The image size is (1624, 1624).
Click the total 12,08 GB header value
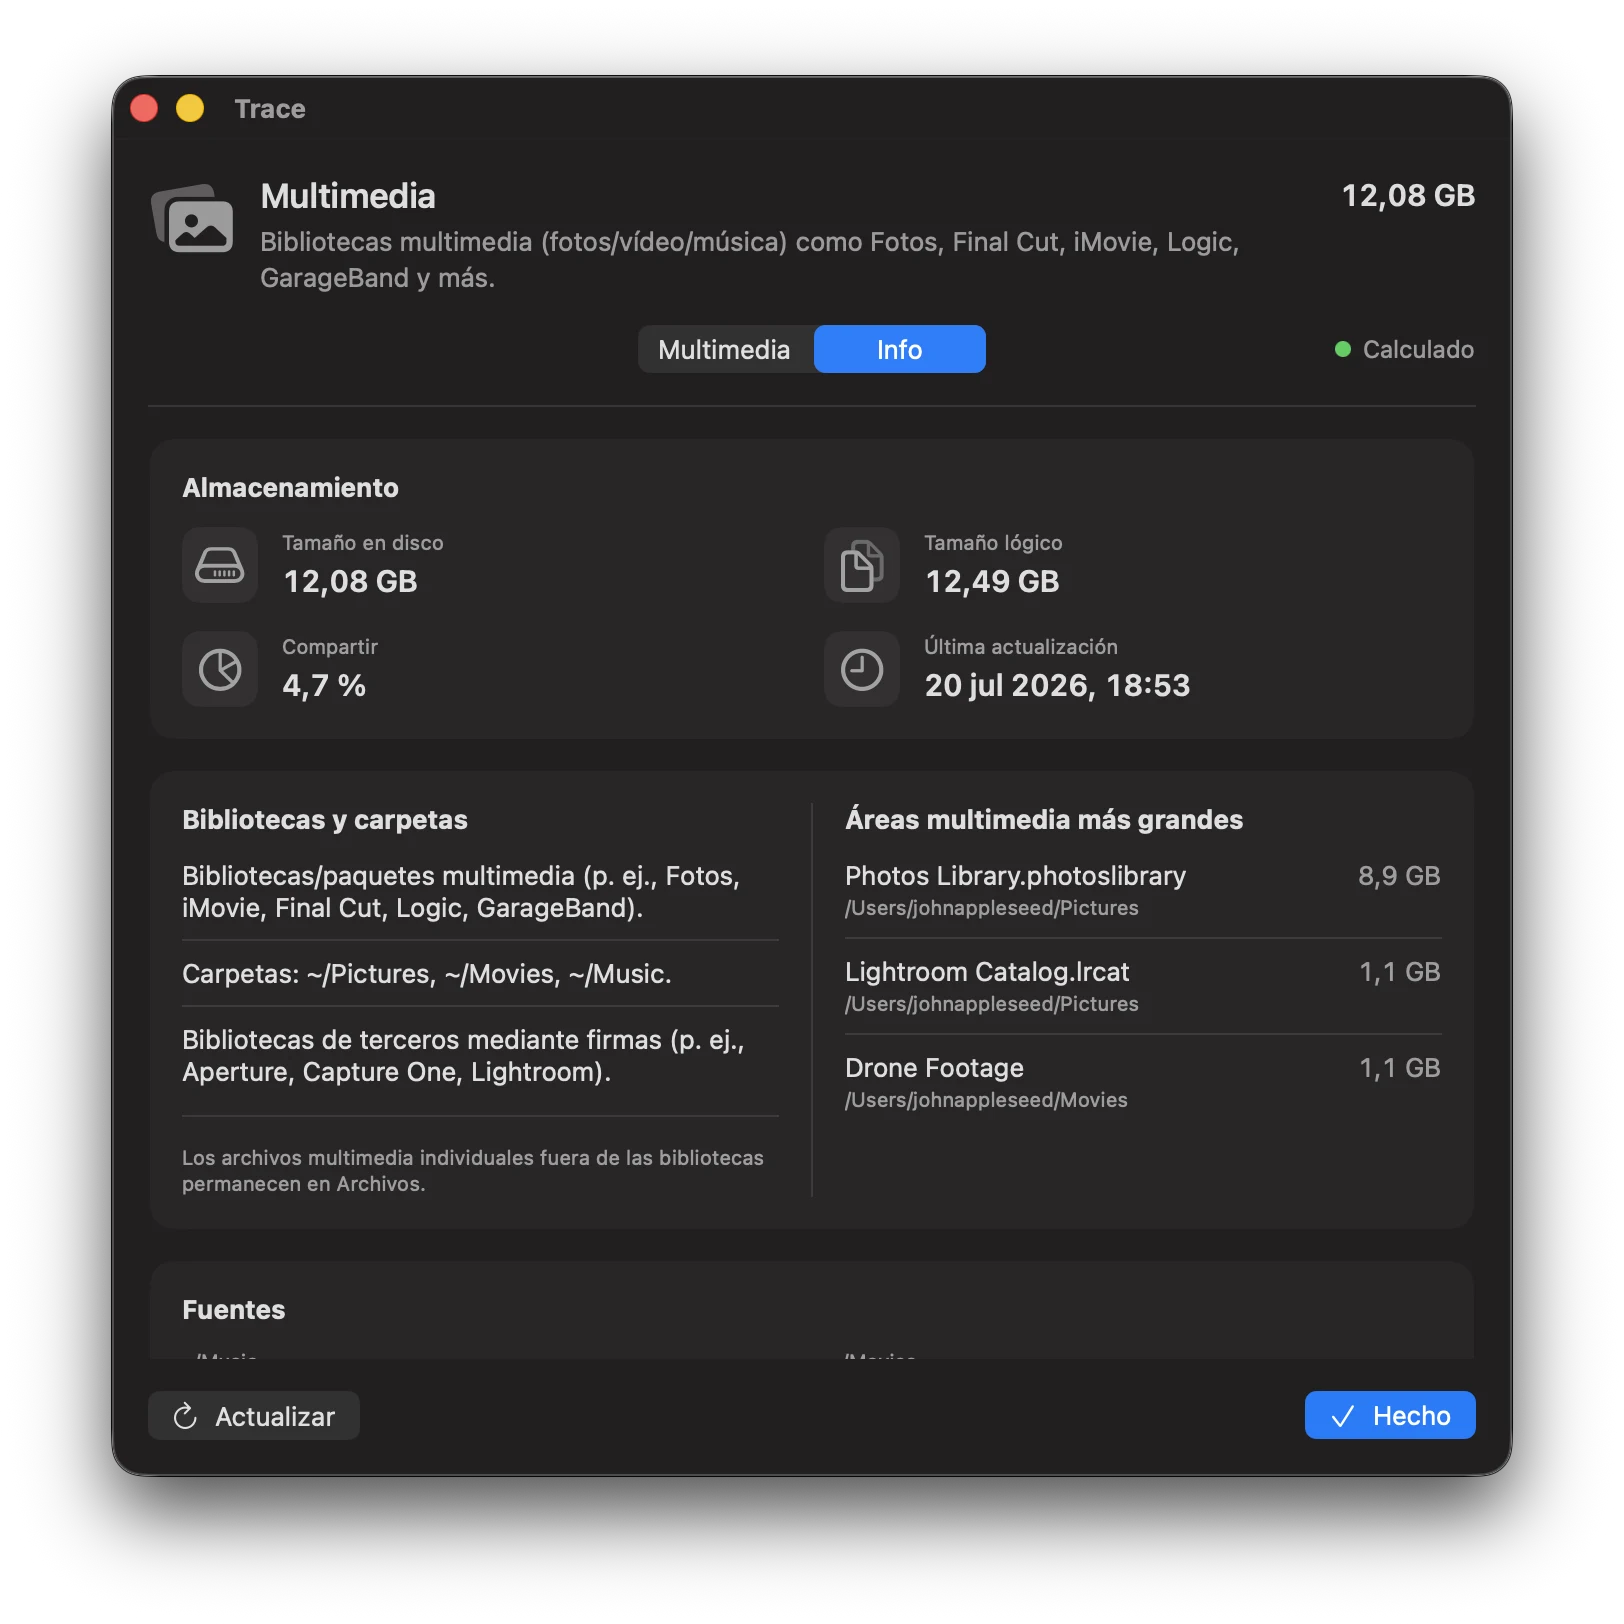(x=1408, y=195)
